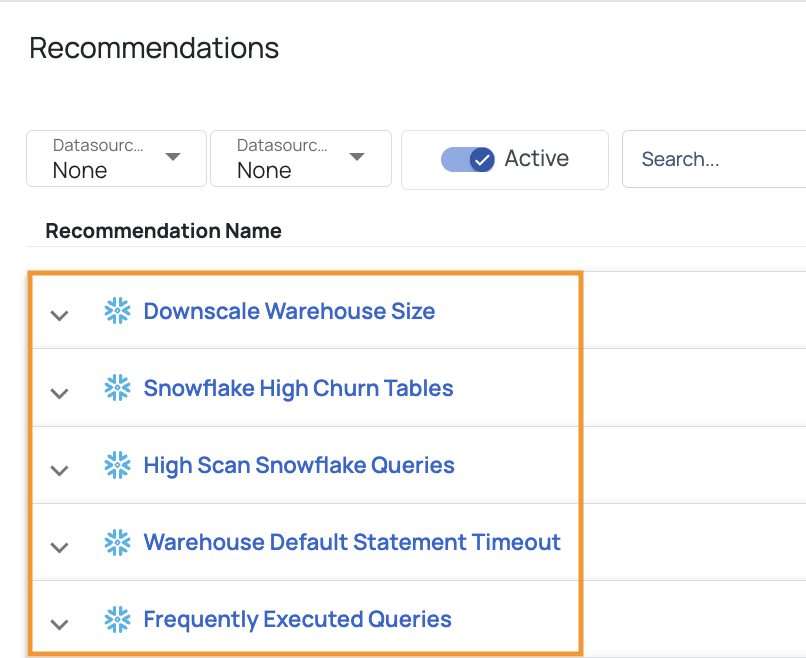Expand the Frequently Executed Queries chevron
Screen dimensions: 806x658
click(60, 625)
